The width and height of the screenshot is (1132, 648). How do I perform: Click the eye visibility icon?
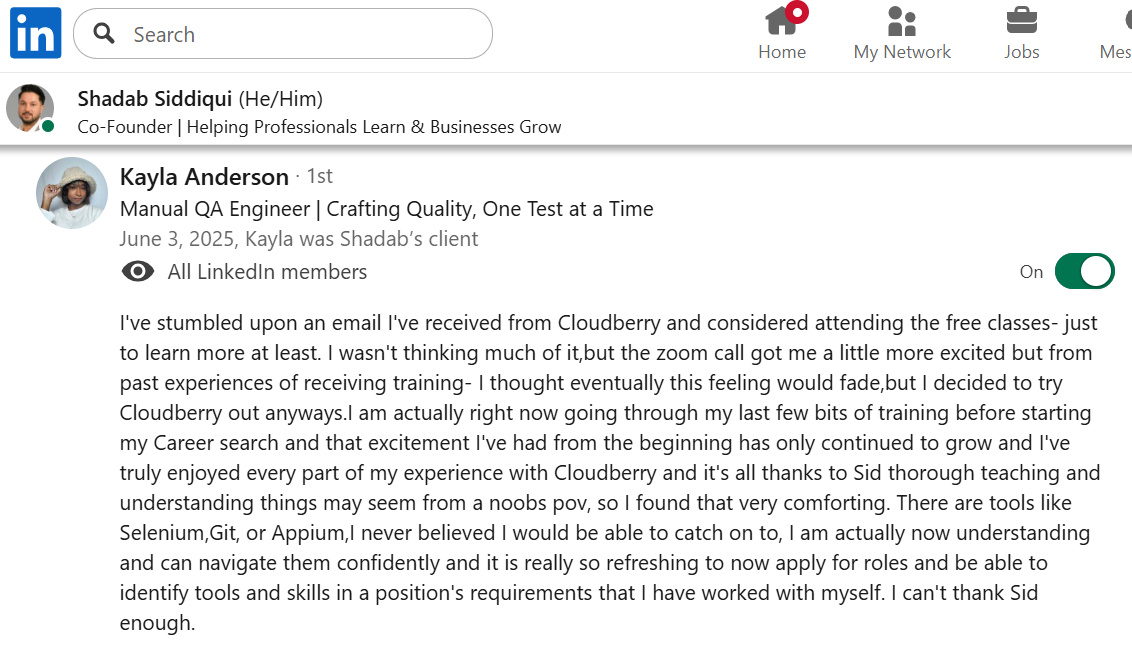tap(138, 272)
